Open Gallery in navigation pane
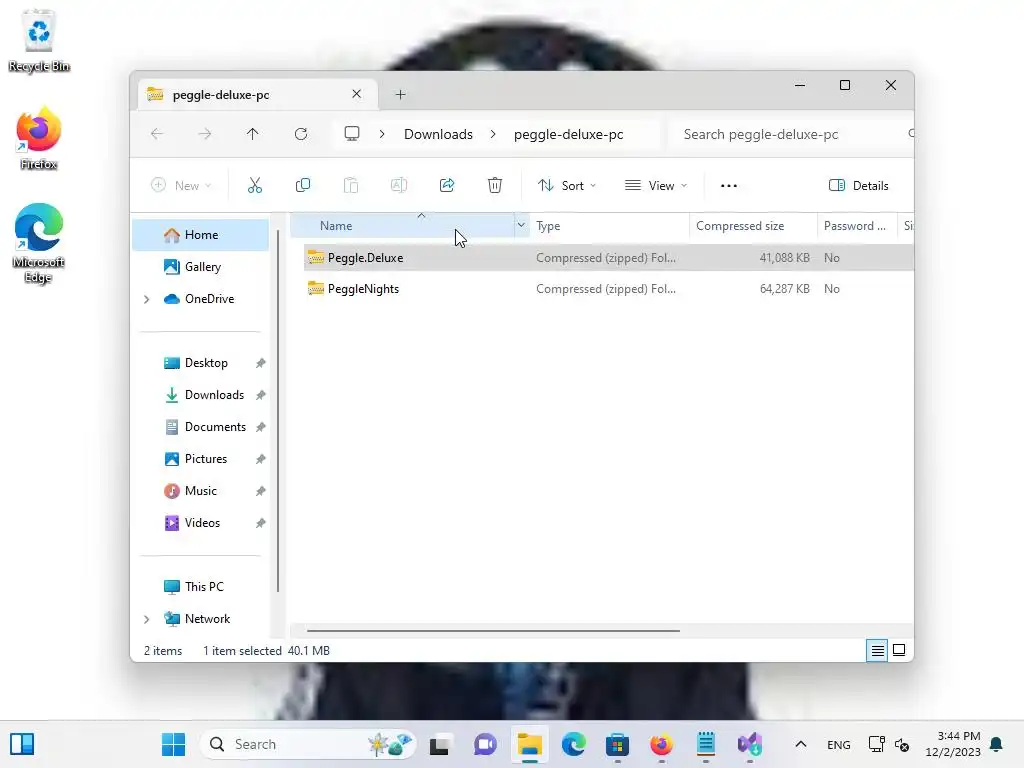The height and width of the screenshot is (768, 1024). [201, 266]
